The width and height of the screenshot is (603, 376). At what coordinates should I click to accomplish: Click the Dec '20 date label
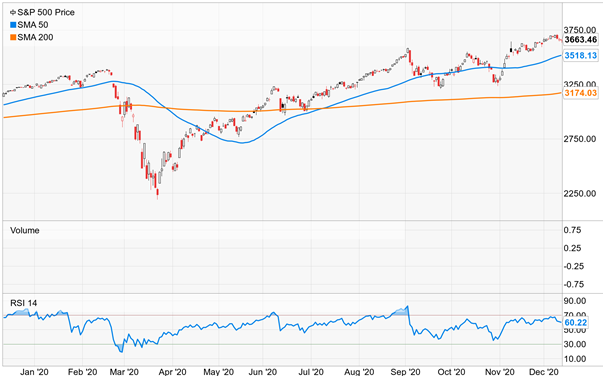[544, 372]
